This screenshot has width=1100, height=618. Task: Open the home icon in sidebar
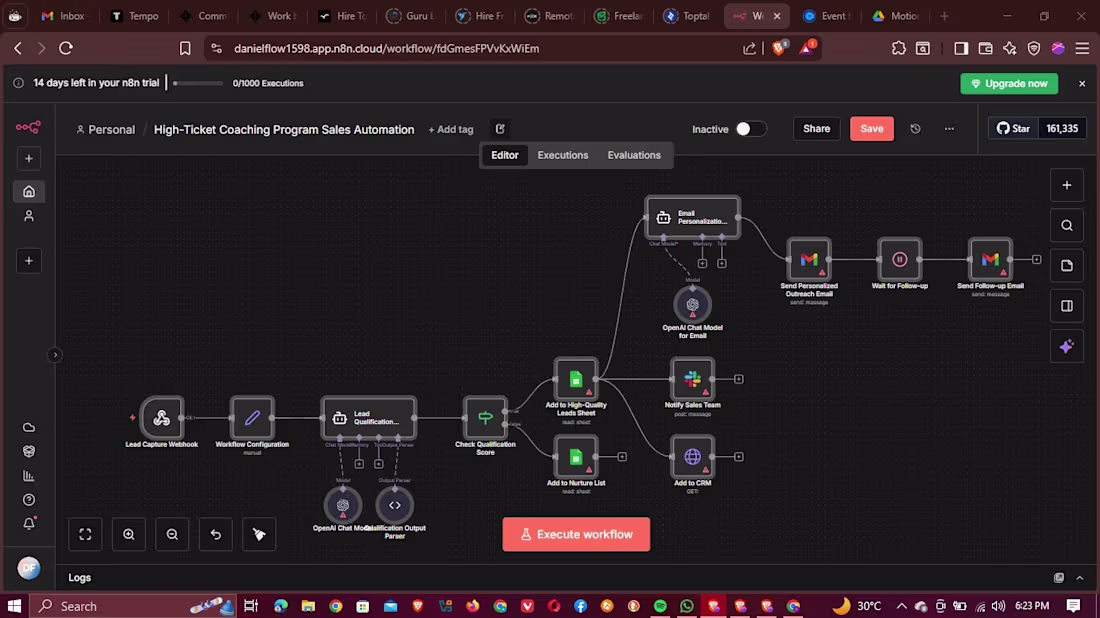point(29,192)
